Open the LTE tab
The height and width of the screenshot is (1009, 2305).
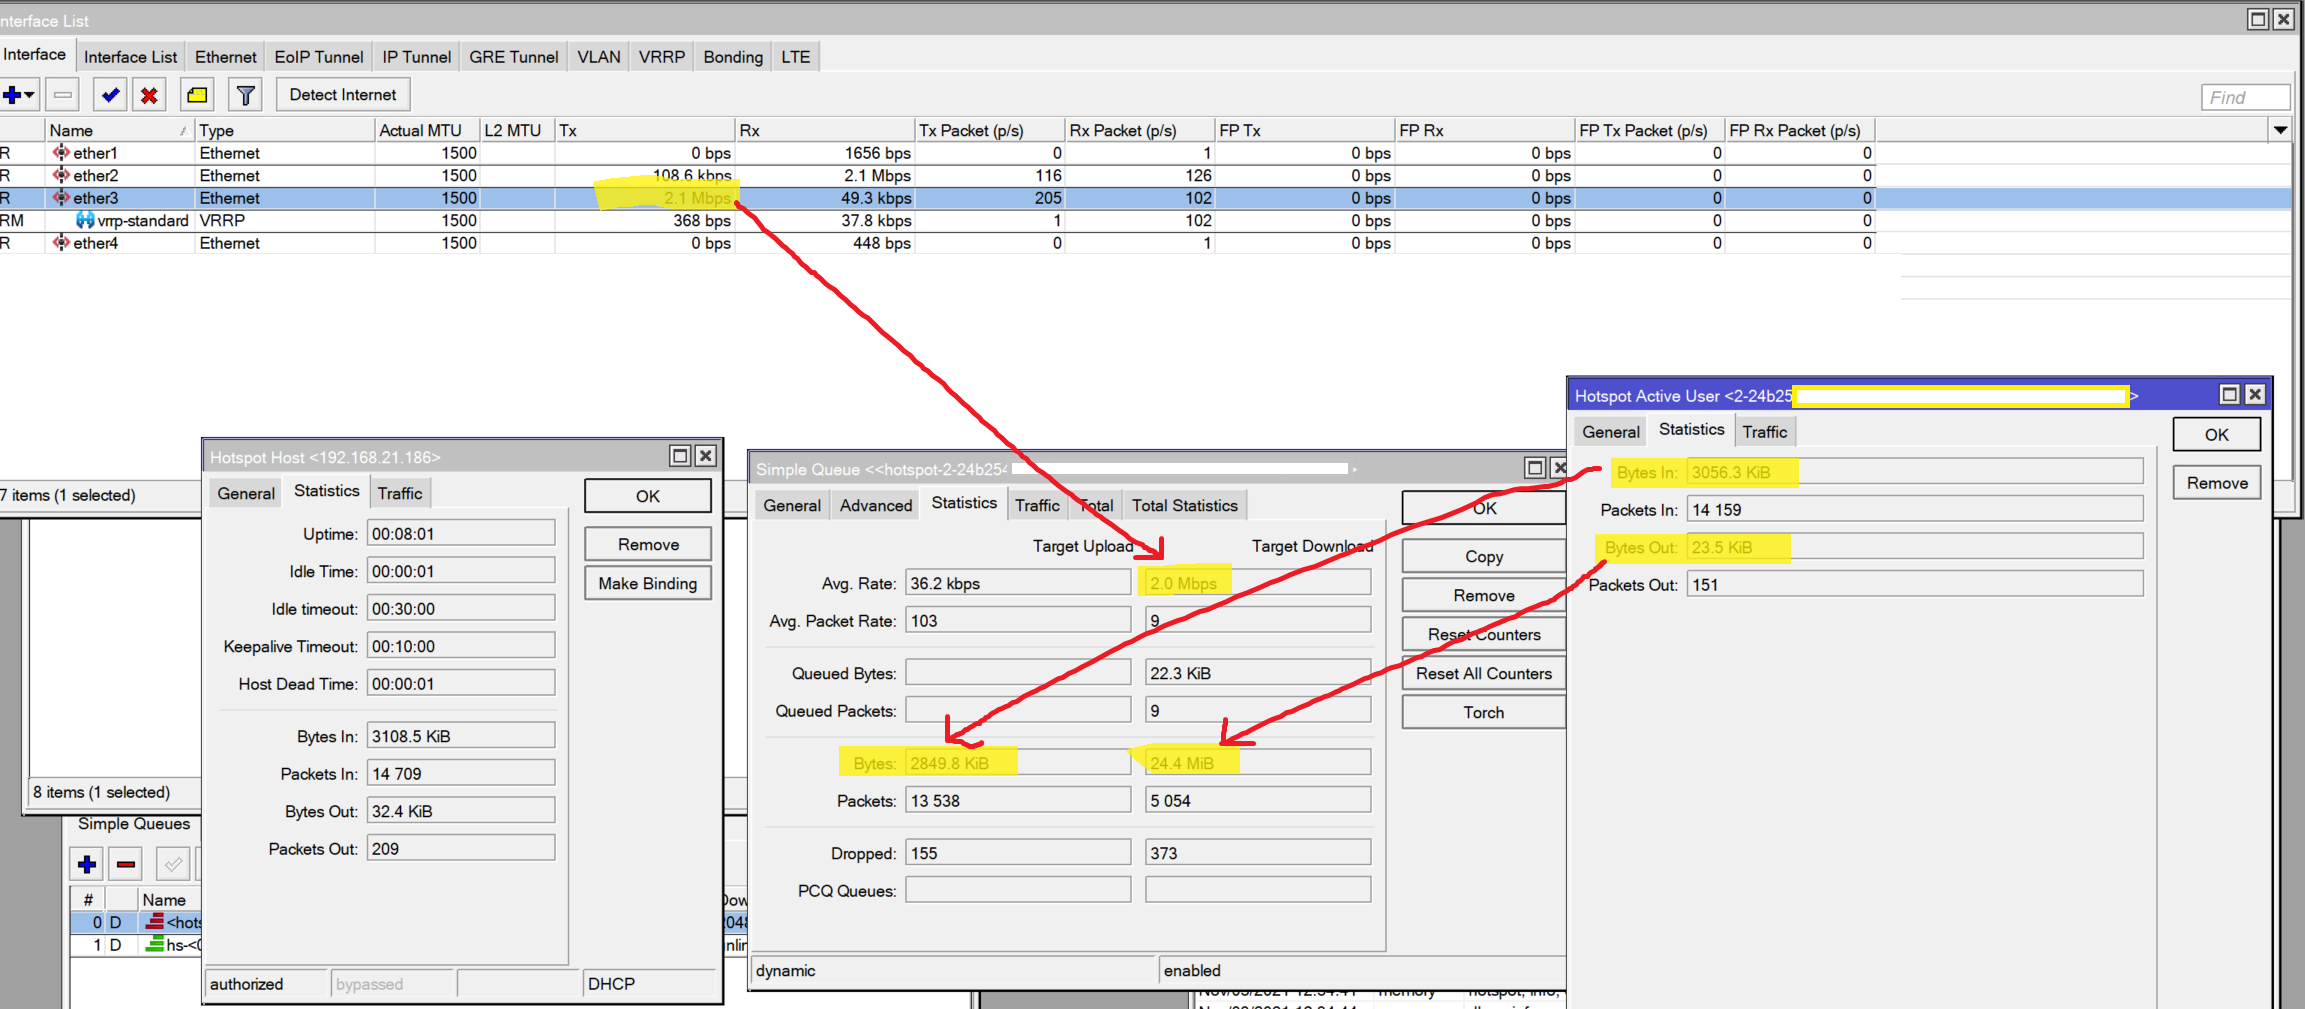pyautogui.click(x=796, y=57)
